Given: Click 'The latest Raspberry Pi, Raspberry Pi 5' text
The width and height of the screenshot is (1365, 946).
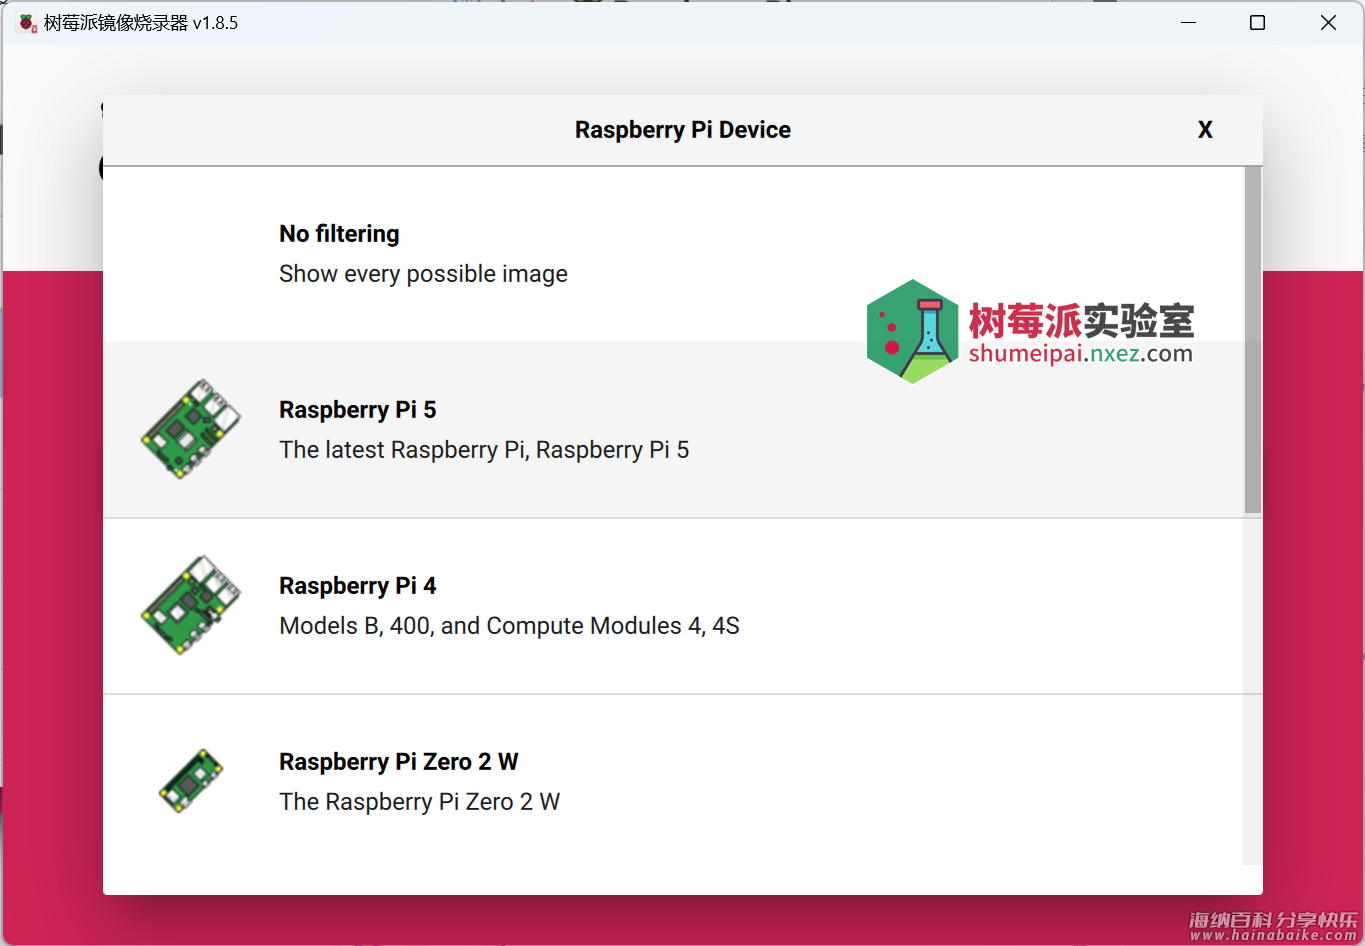Looking at the screenshot, I should point(484,450).
